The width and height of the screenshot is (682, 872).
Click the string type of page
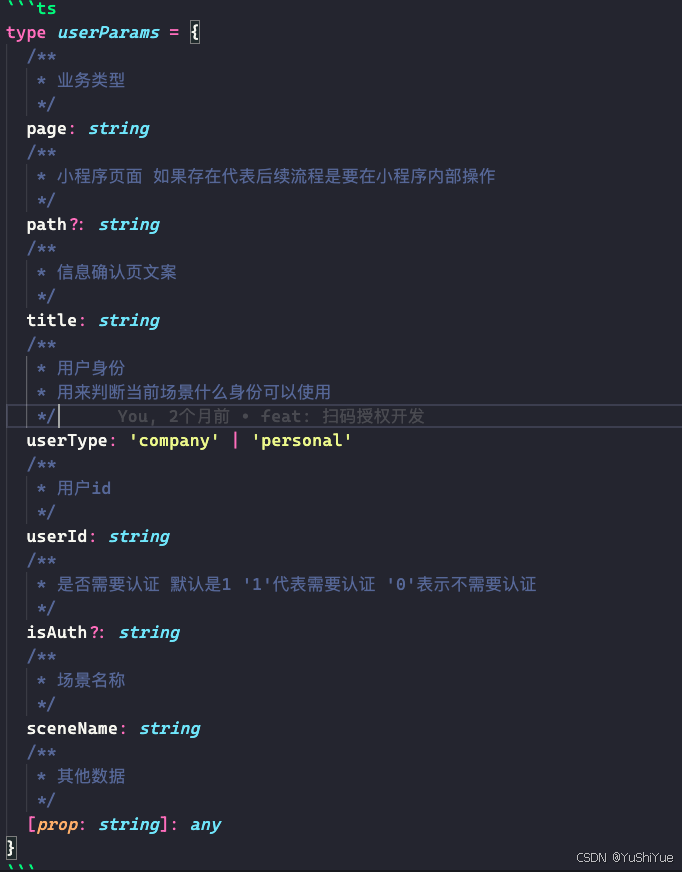point(119,129)
